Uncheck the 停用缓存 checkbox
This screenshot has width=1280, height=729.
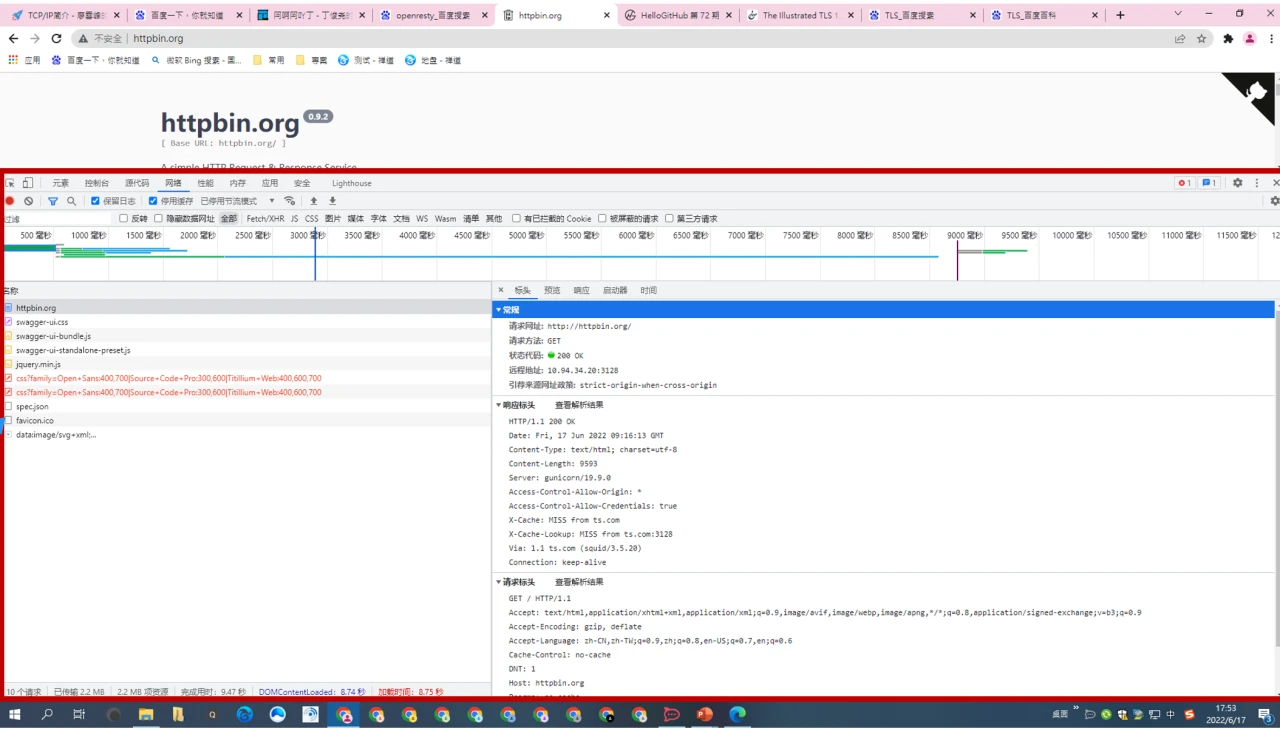(x=153, y=201)
